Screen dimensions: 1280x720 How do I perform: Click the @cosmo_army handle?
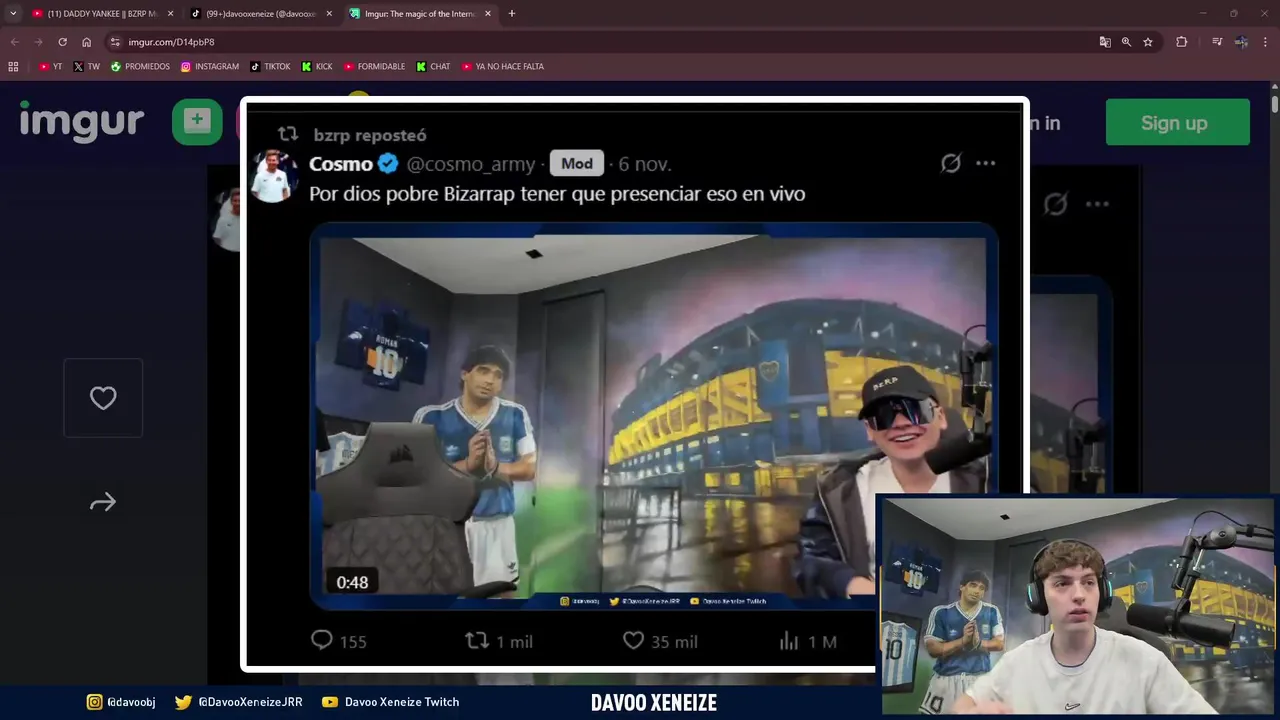tap(470, 164)
